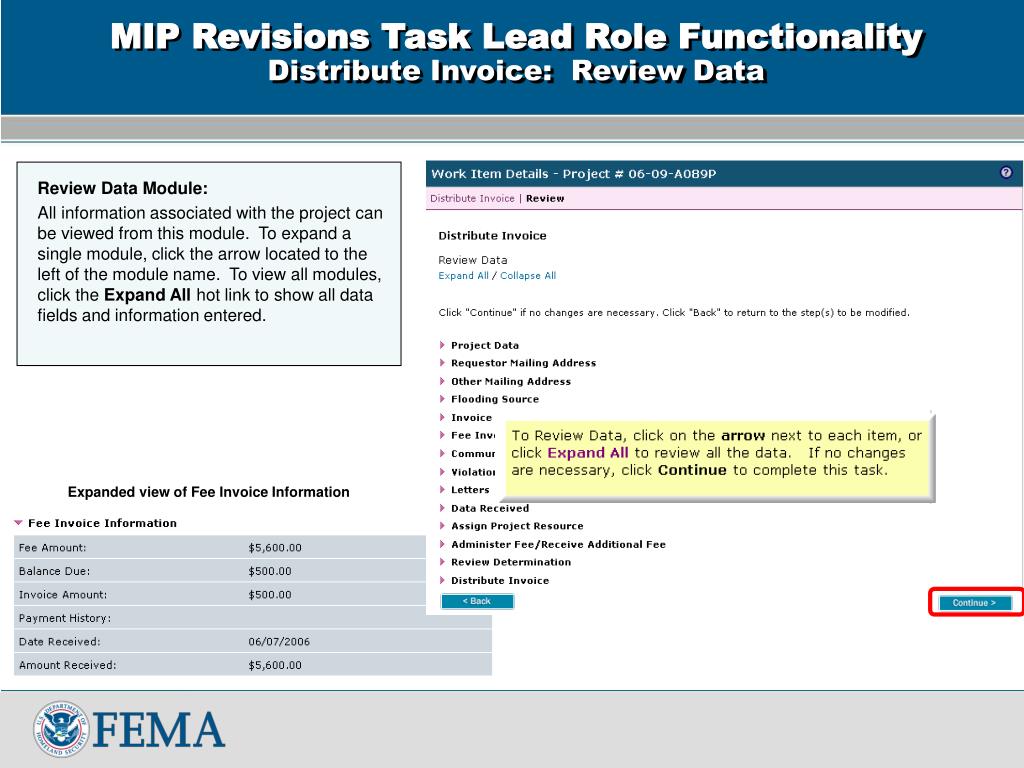Click the Balance Due row value $500.00

click(x=270, y=571)
